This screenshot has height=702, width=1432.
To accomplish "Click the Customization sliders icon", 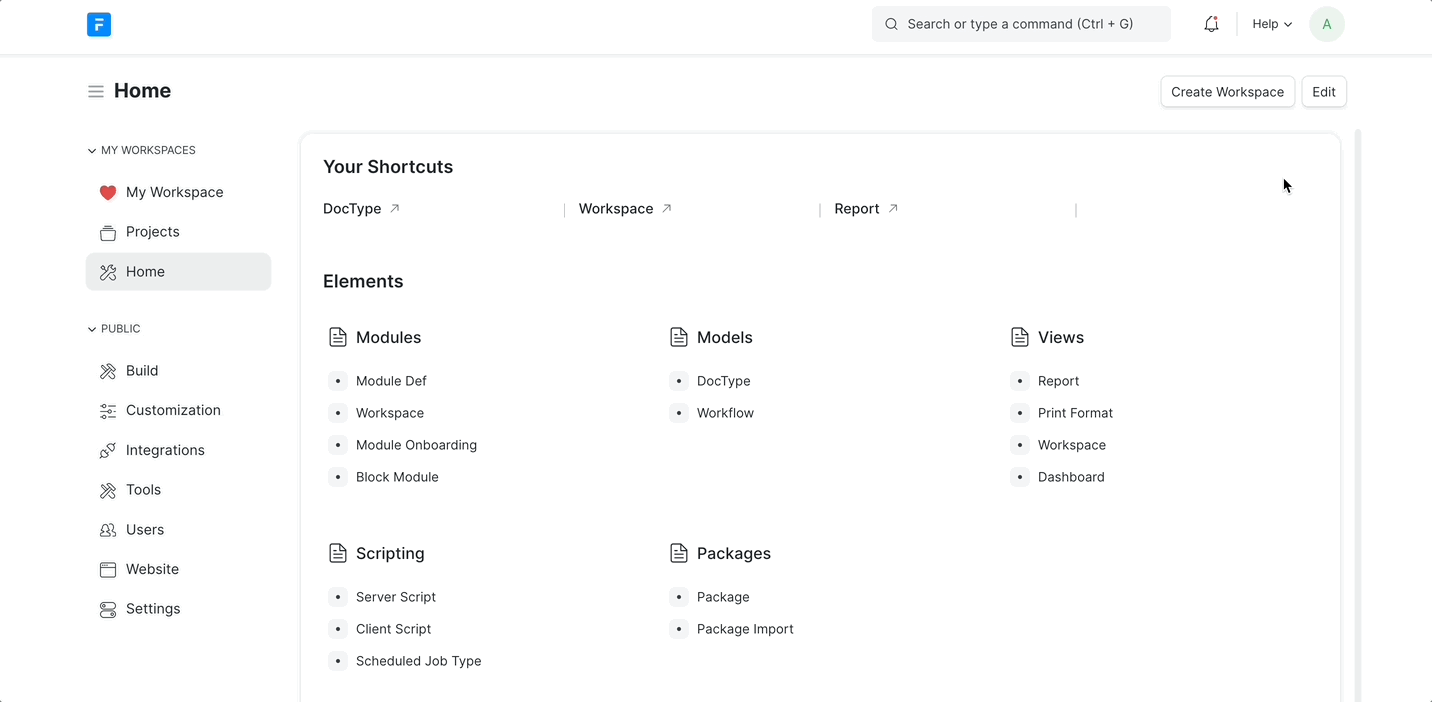I will (x=108, y=411).
